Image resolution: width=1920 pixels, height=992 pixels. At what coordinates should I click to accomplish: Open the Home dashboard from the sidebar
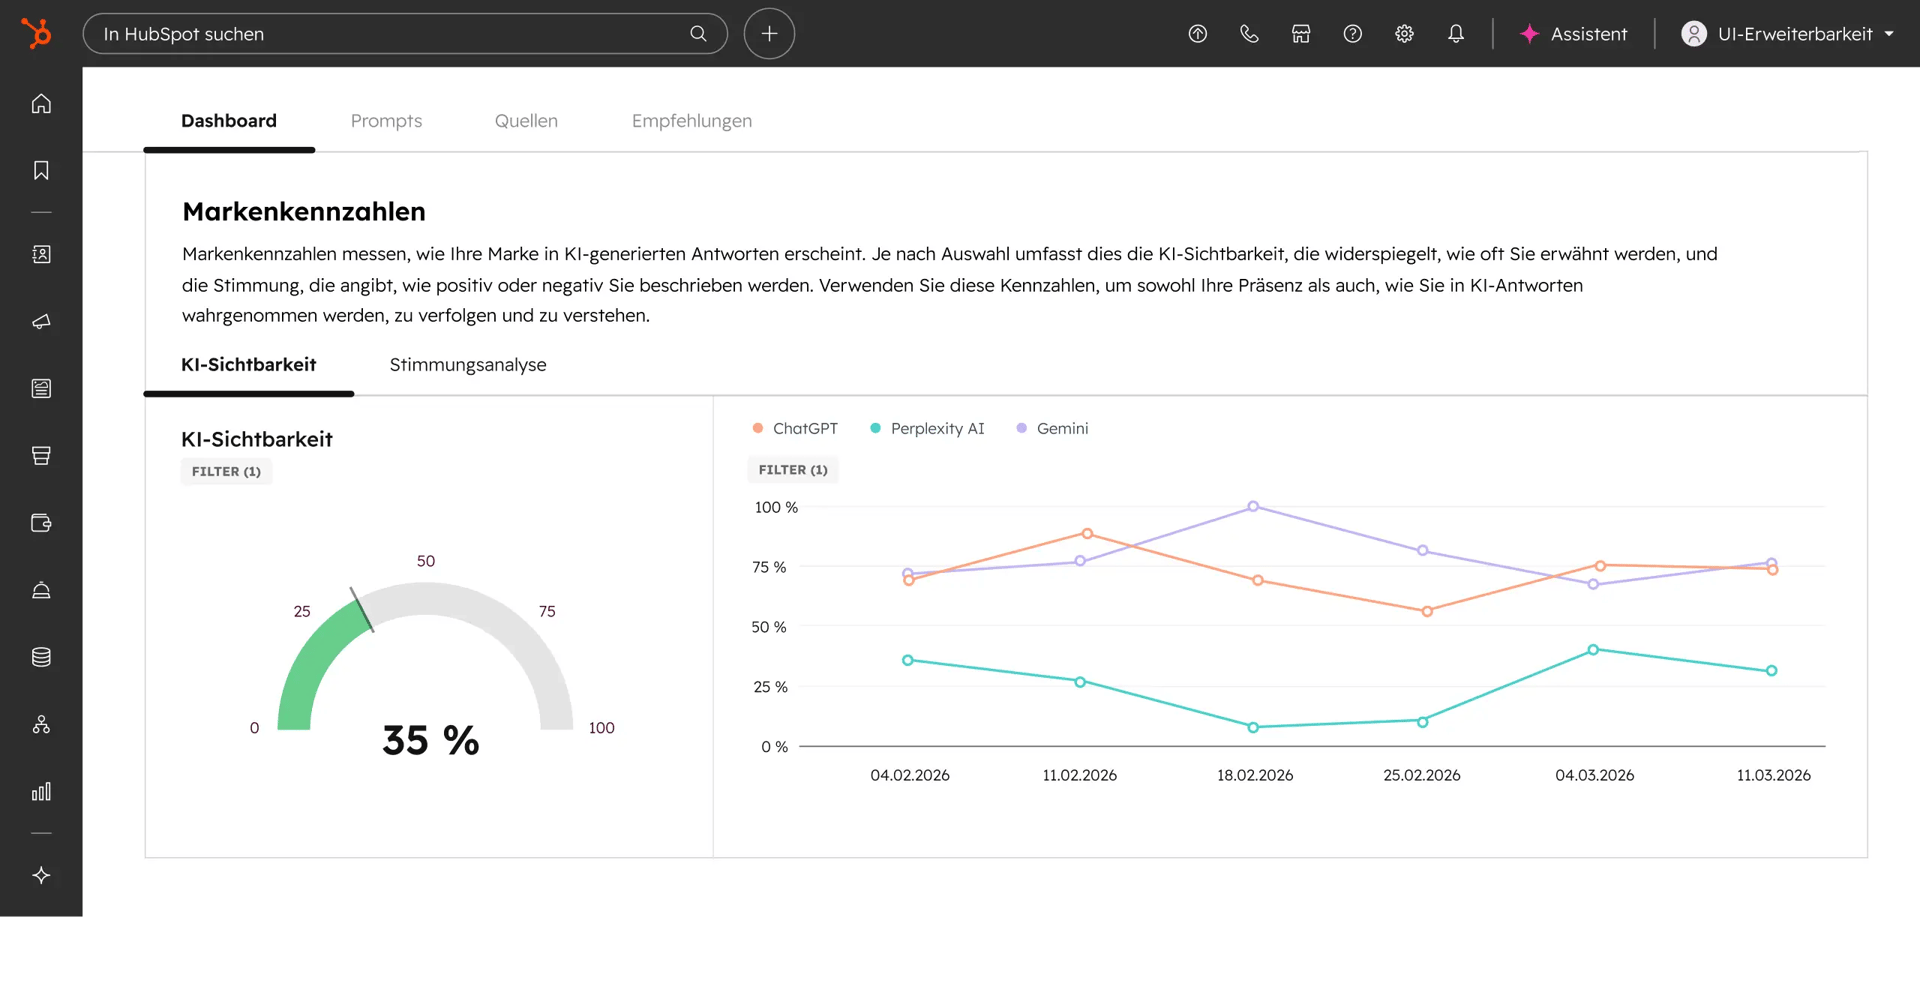[40, 103]
